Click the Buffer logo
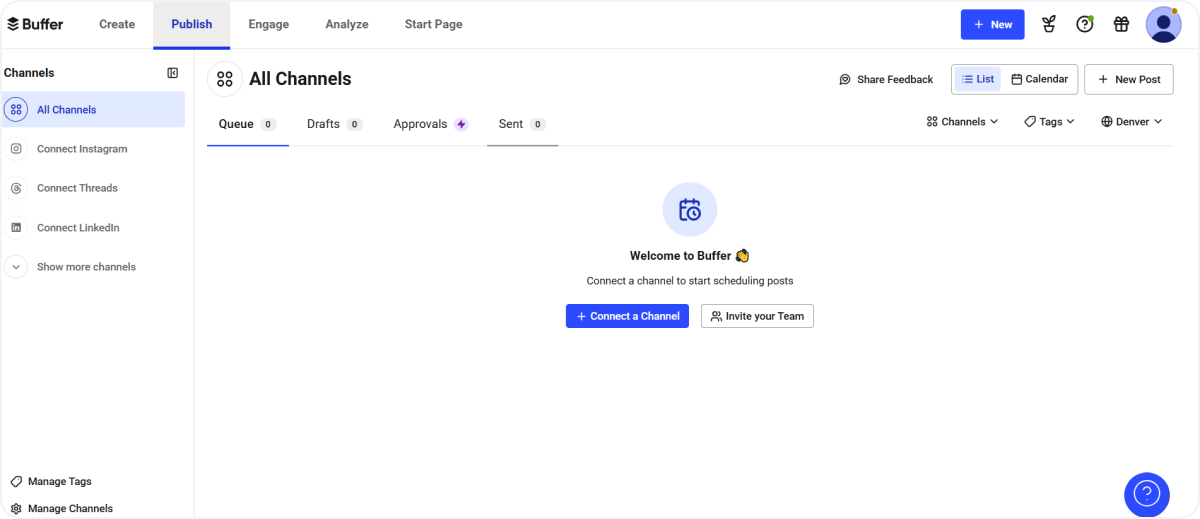Screen dimensions: 1200x519 tap(35, 24)
